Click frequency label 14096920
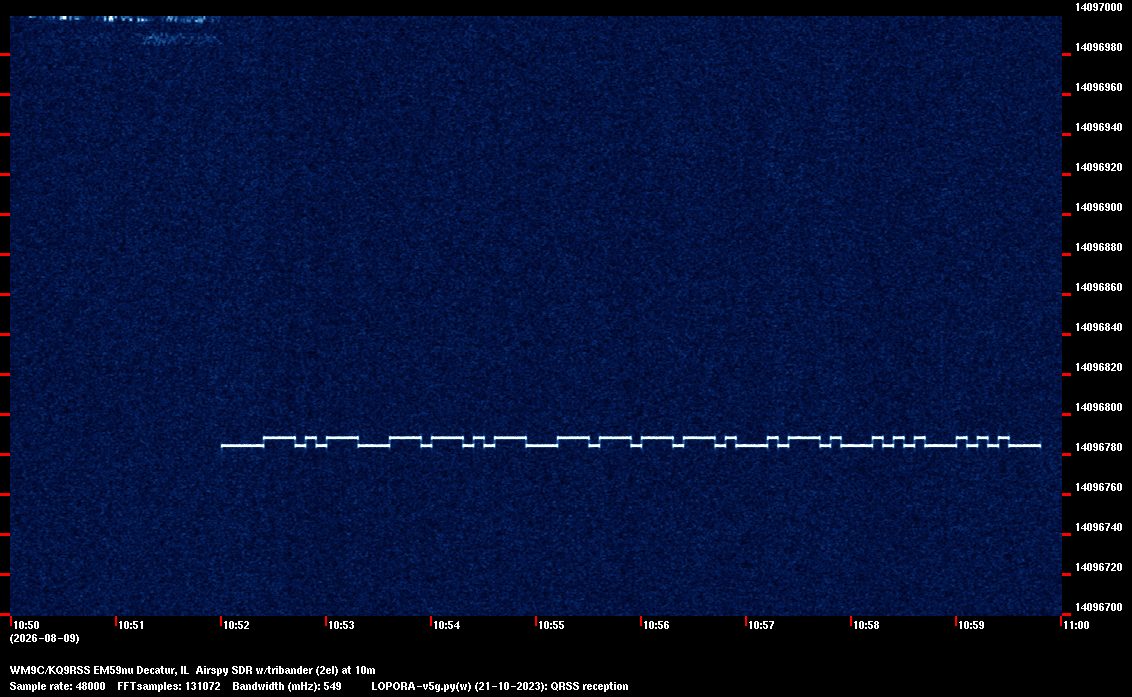This screenshot has width=1132, height=697. (x=1099, y=167)
